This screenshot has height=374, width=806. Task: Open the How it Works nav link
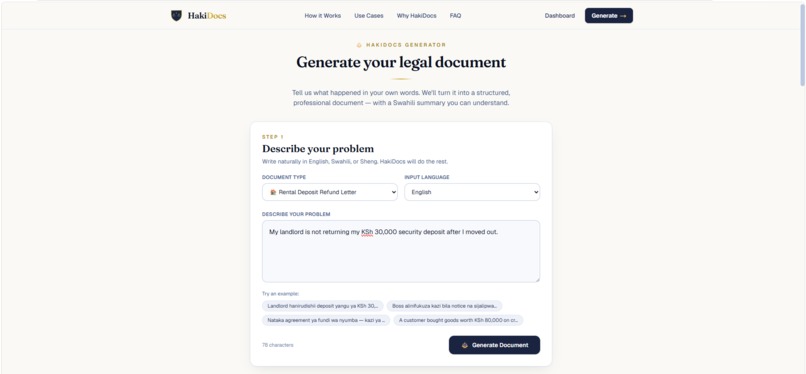pos(322,16)
